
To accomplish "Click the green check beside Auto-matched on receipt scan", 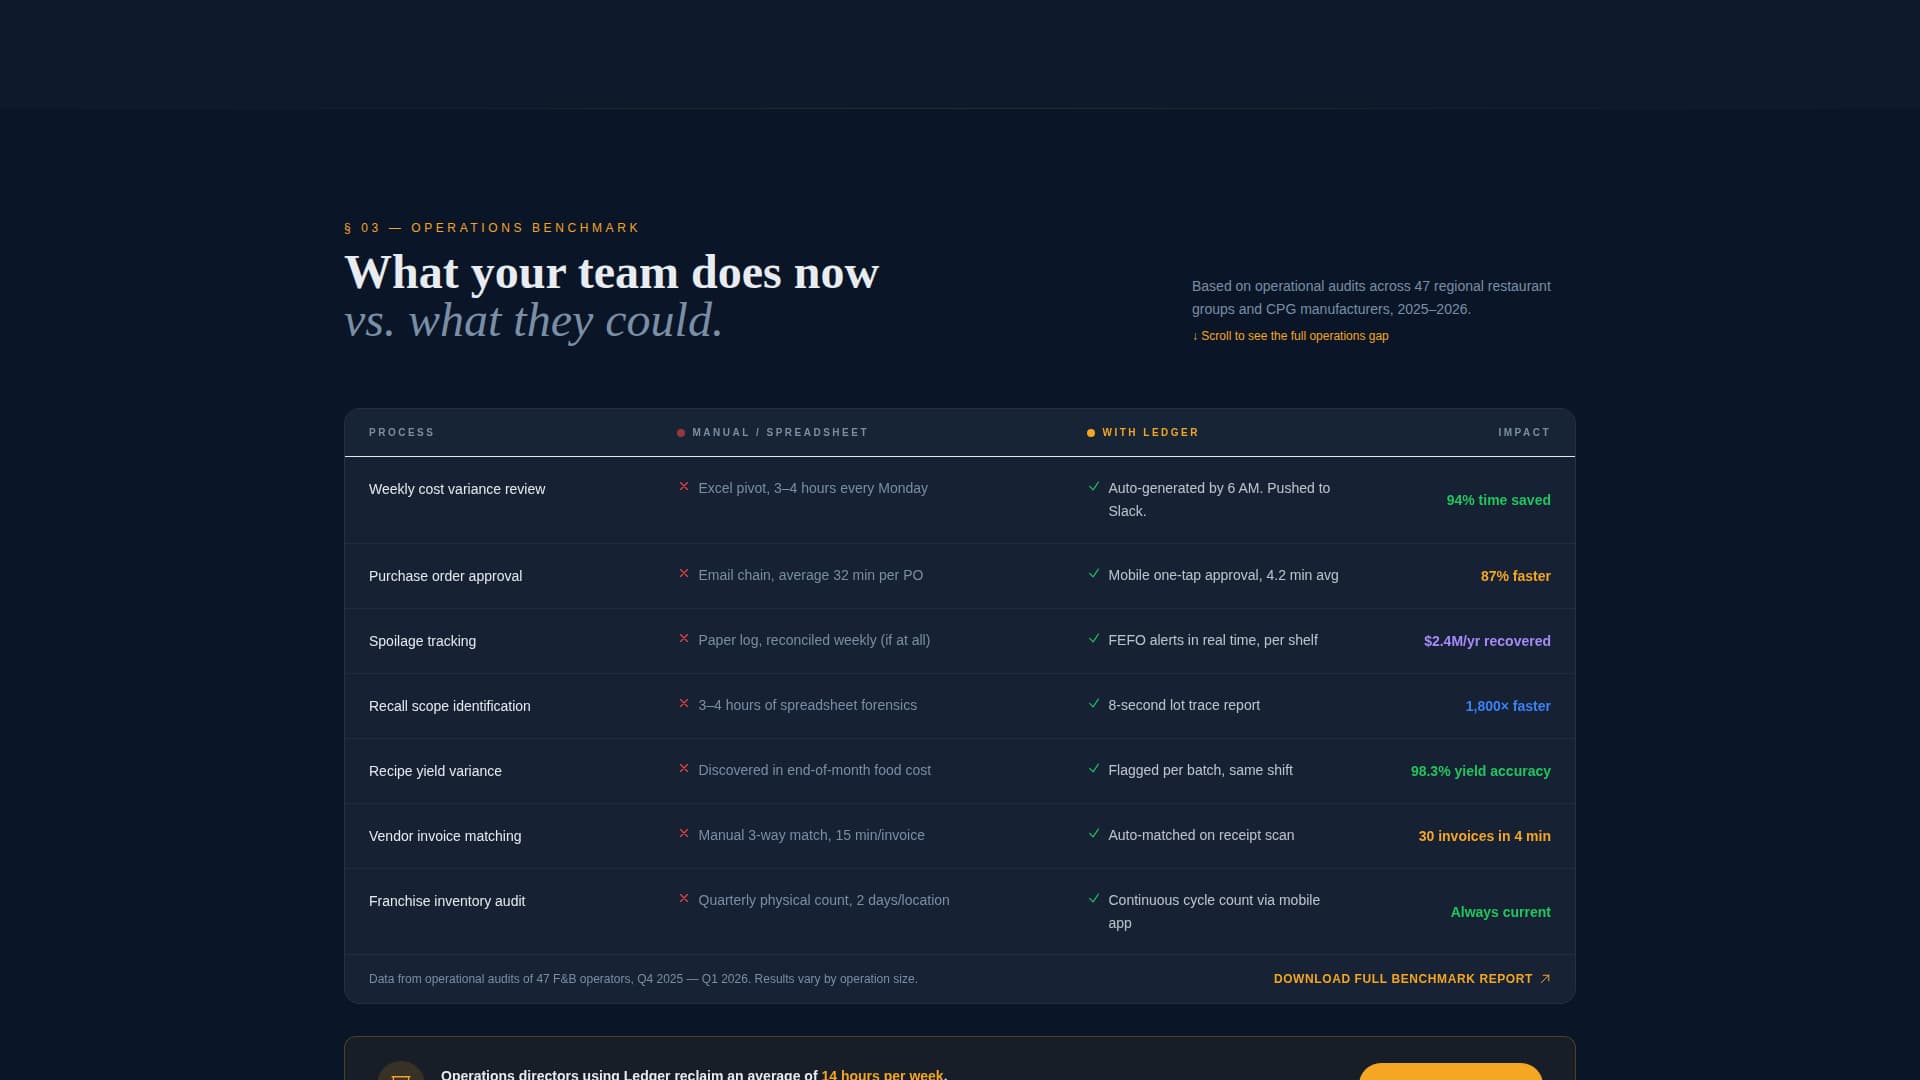I will point(1094,834).
